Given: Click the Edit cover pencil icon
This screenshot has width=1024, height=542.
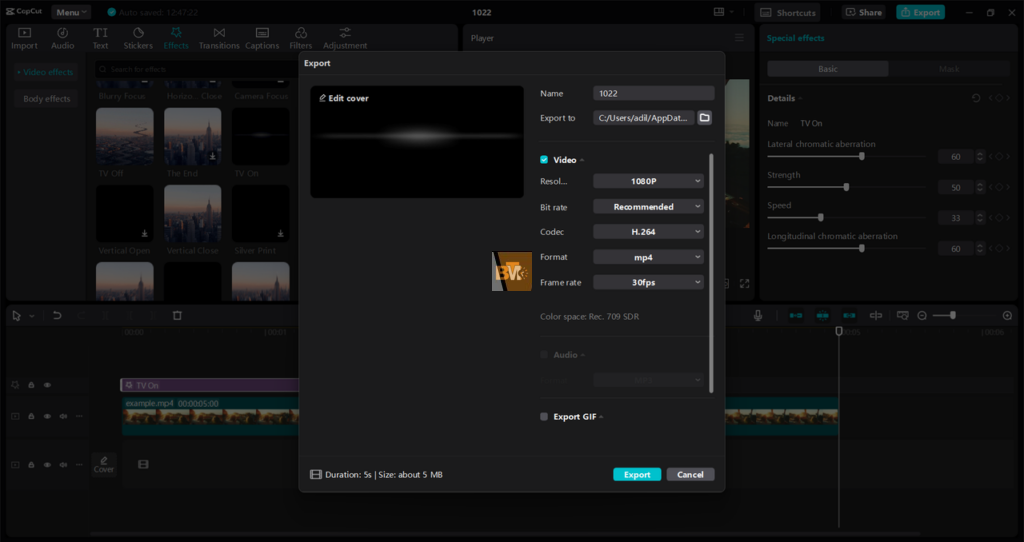Looking at the screenshot, I should point(322,99).
